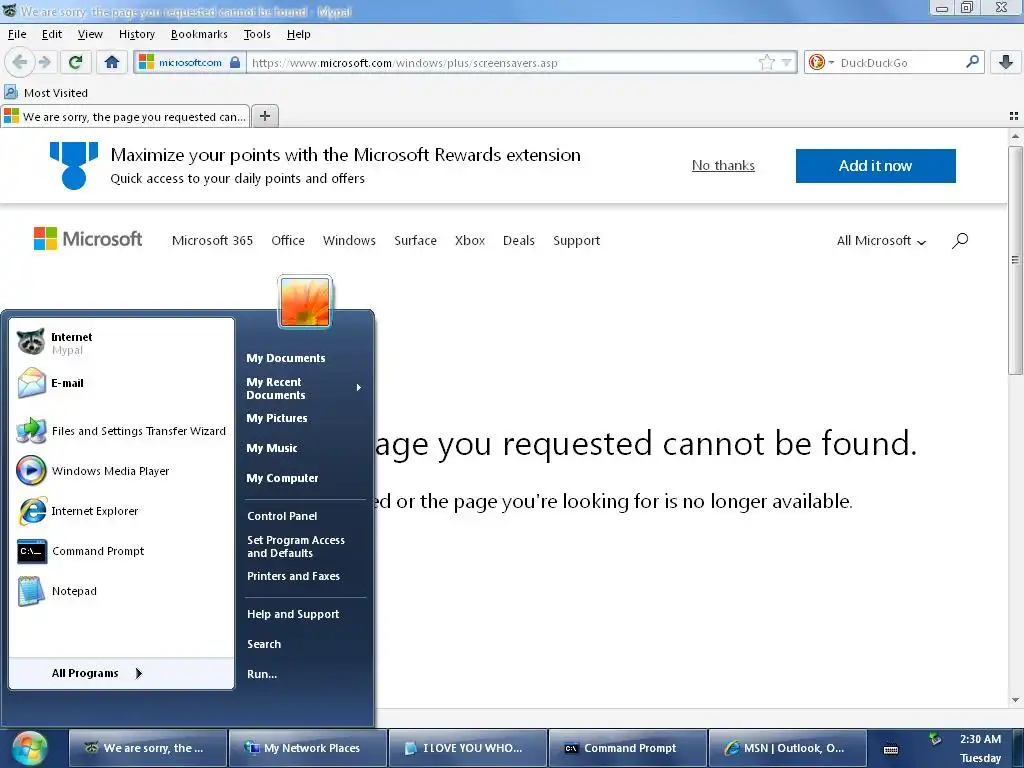Open the Help menu
This screenshot has width=1024, height=768.
click(298, 34)
